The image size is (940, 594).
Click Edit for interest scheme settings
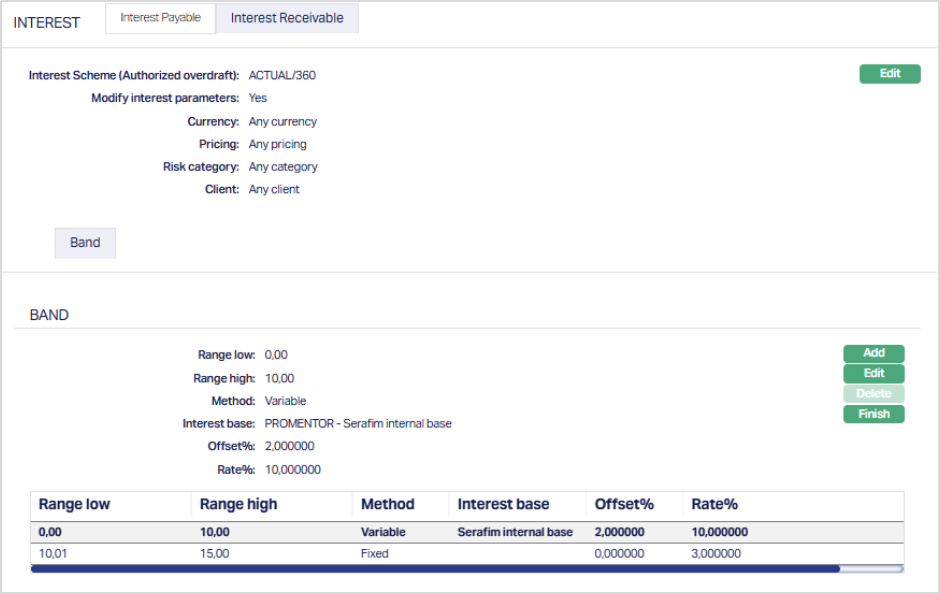pyautogui.click(x=889, y=74)
